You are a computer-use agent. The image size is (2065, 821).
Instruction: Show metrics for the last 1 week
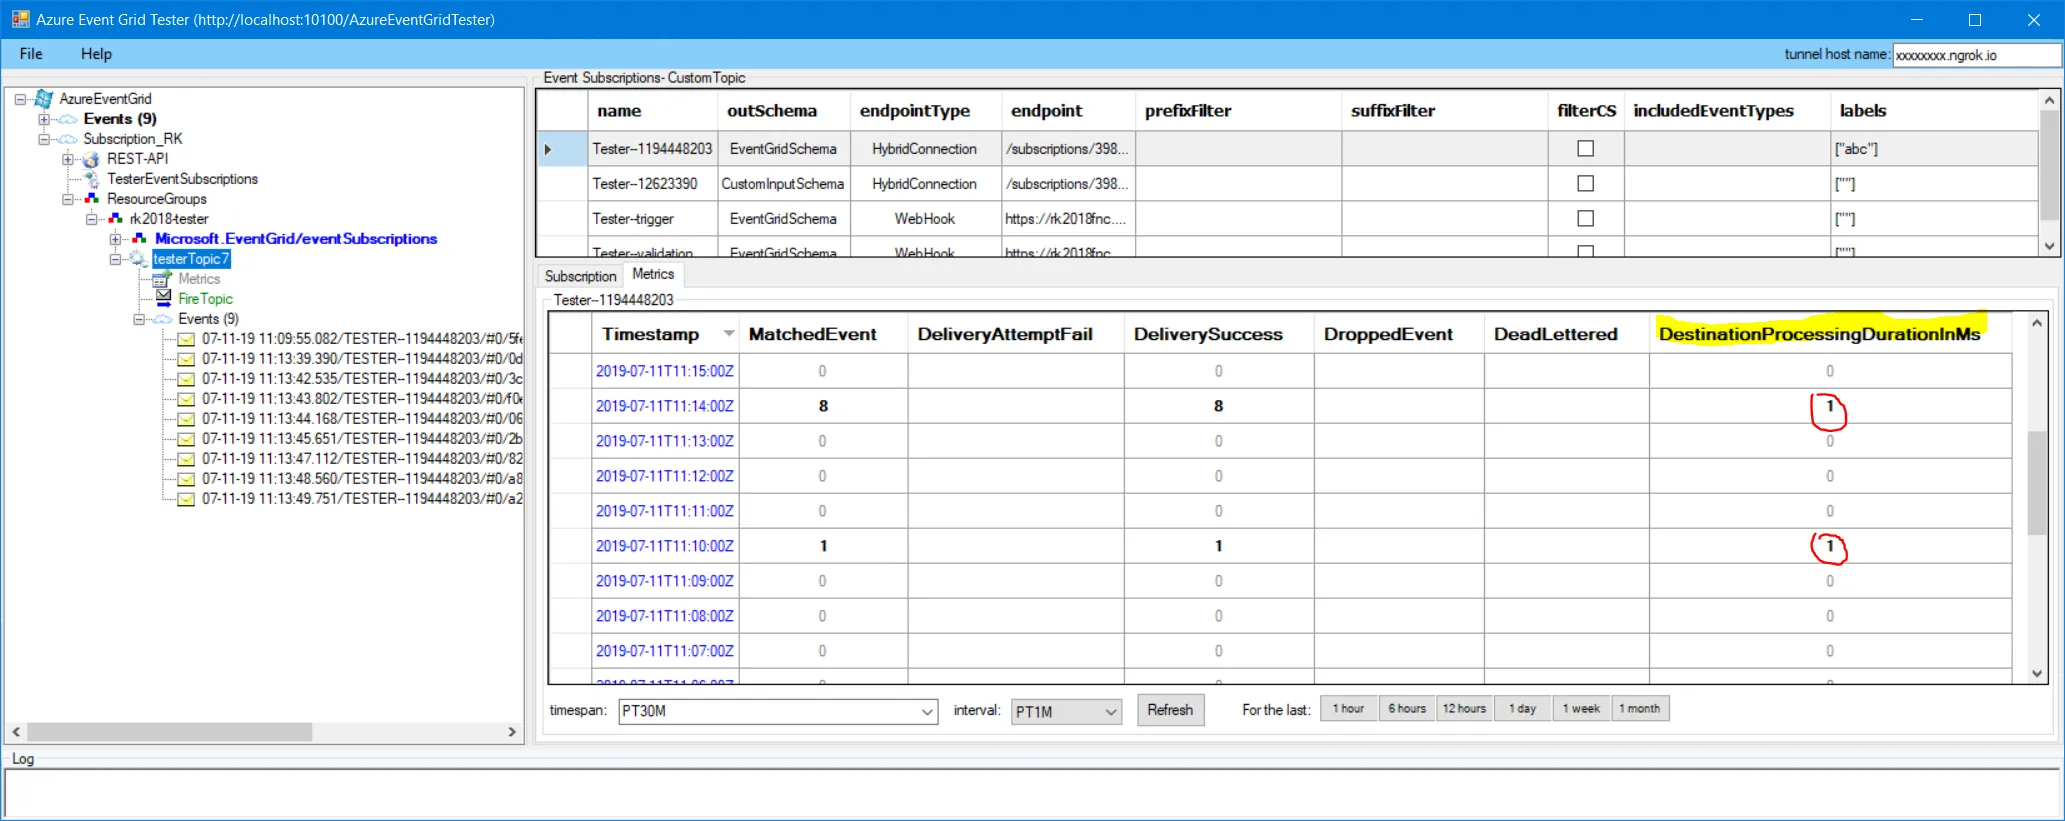point(1581,709)
